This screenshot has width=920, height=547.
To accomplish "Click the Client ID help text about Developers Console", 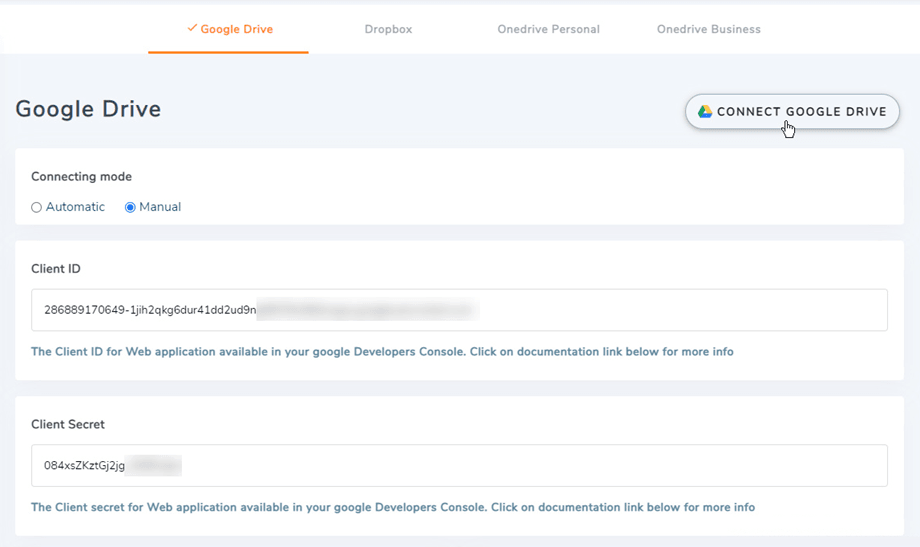I will [x=382, y=352].
